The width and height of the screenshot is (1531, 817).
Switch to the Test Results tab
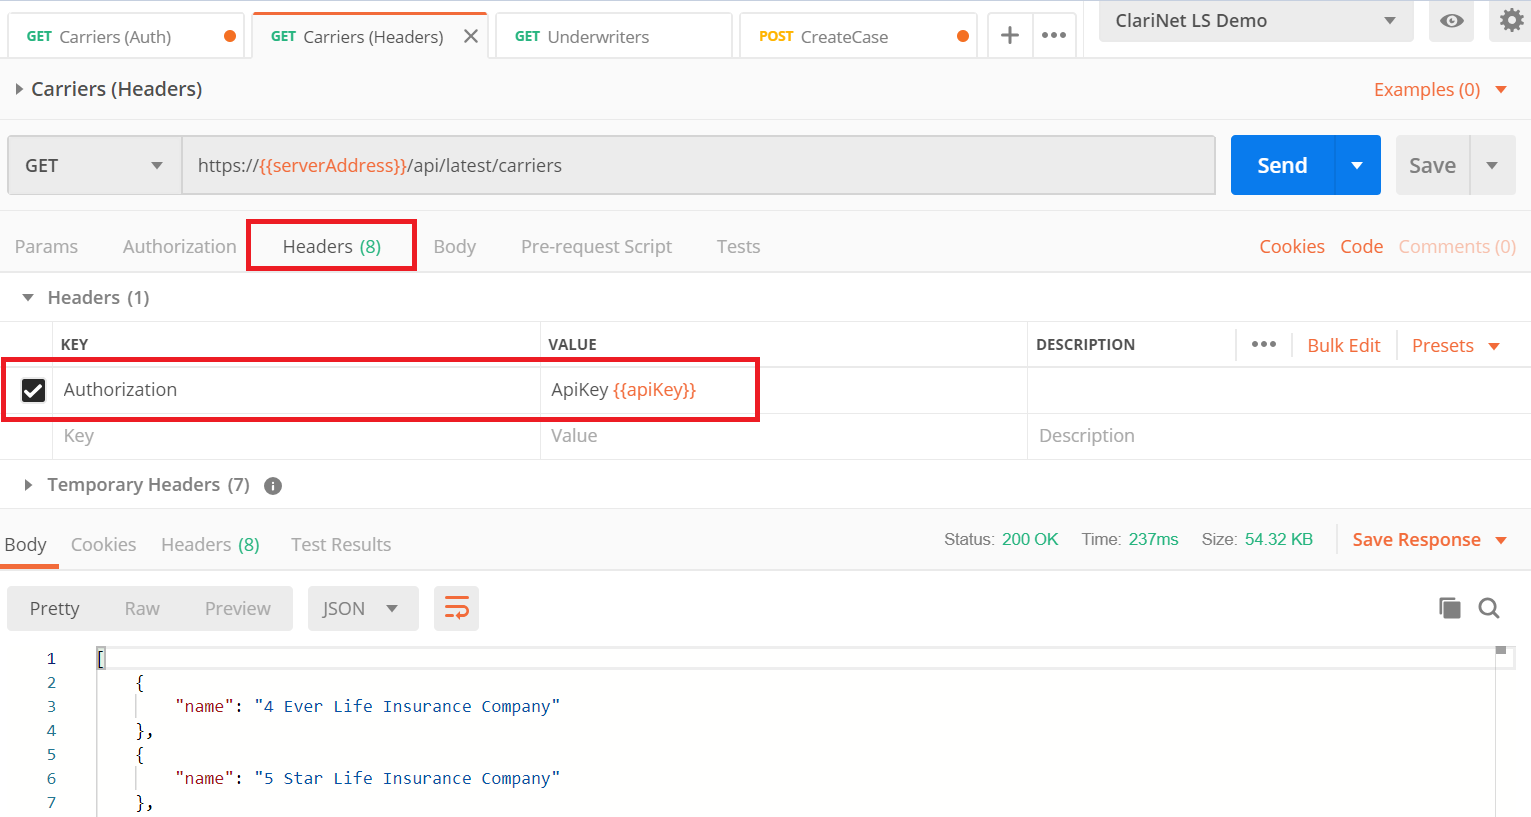click(x=341, y=545)
